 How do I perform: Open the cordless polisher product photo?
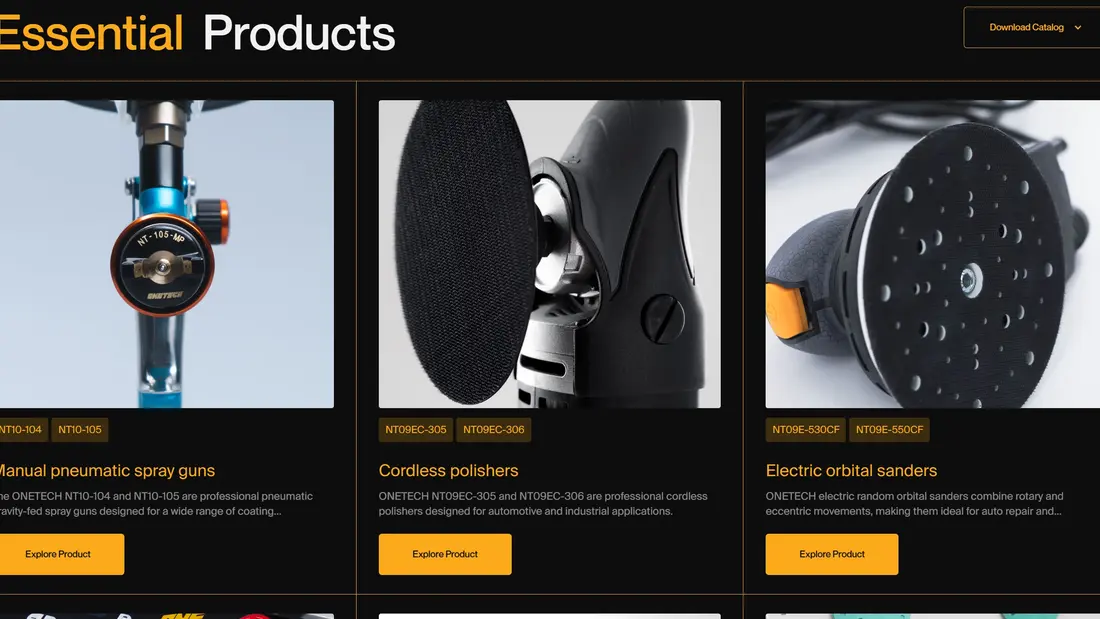click(x=549, y=254)
